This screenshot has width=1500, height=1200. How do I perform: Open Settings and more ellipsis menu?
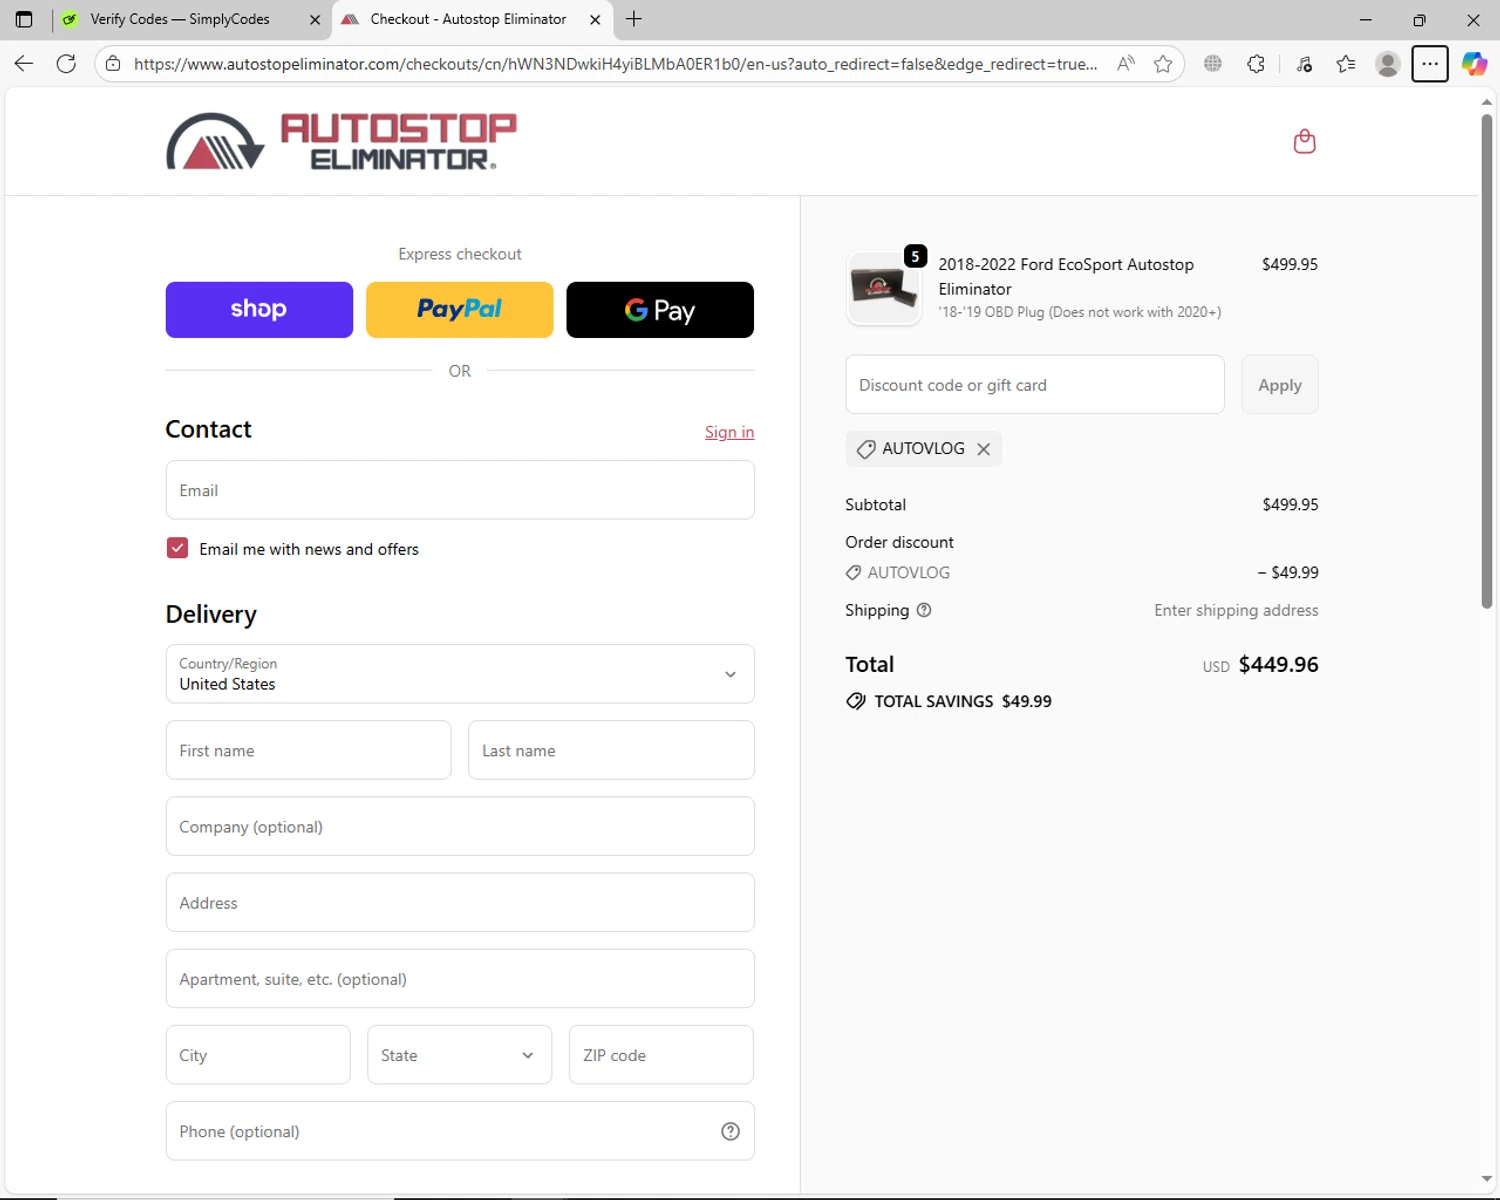click(1430, 64)
